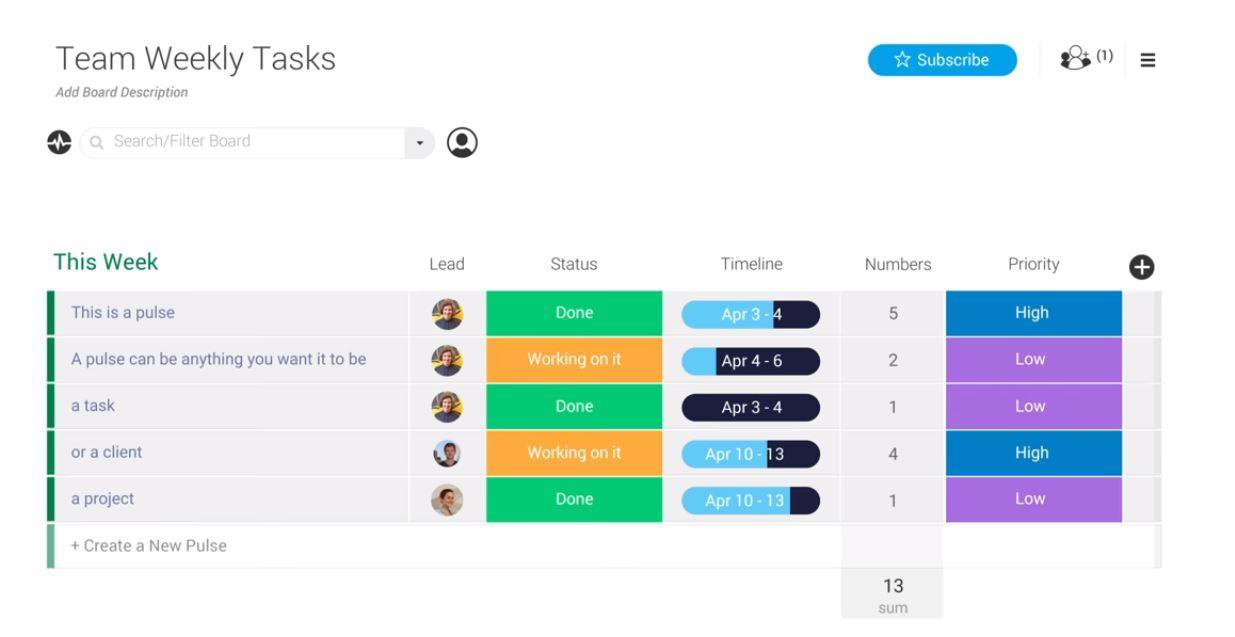Click the star icon inside the Subscribe button
This screenshot has height=637, width=1235.
[x=901, y=59]
